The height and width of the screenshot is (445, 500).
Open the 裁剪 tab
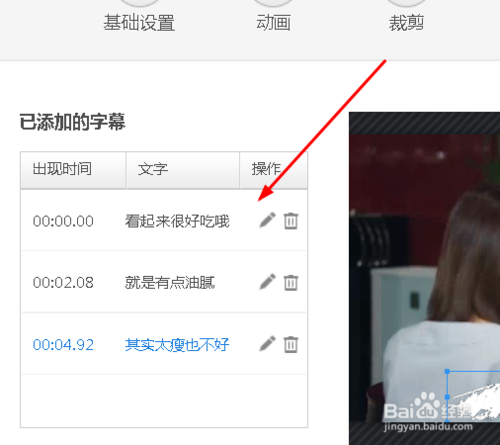[406, 23]
